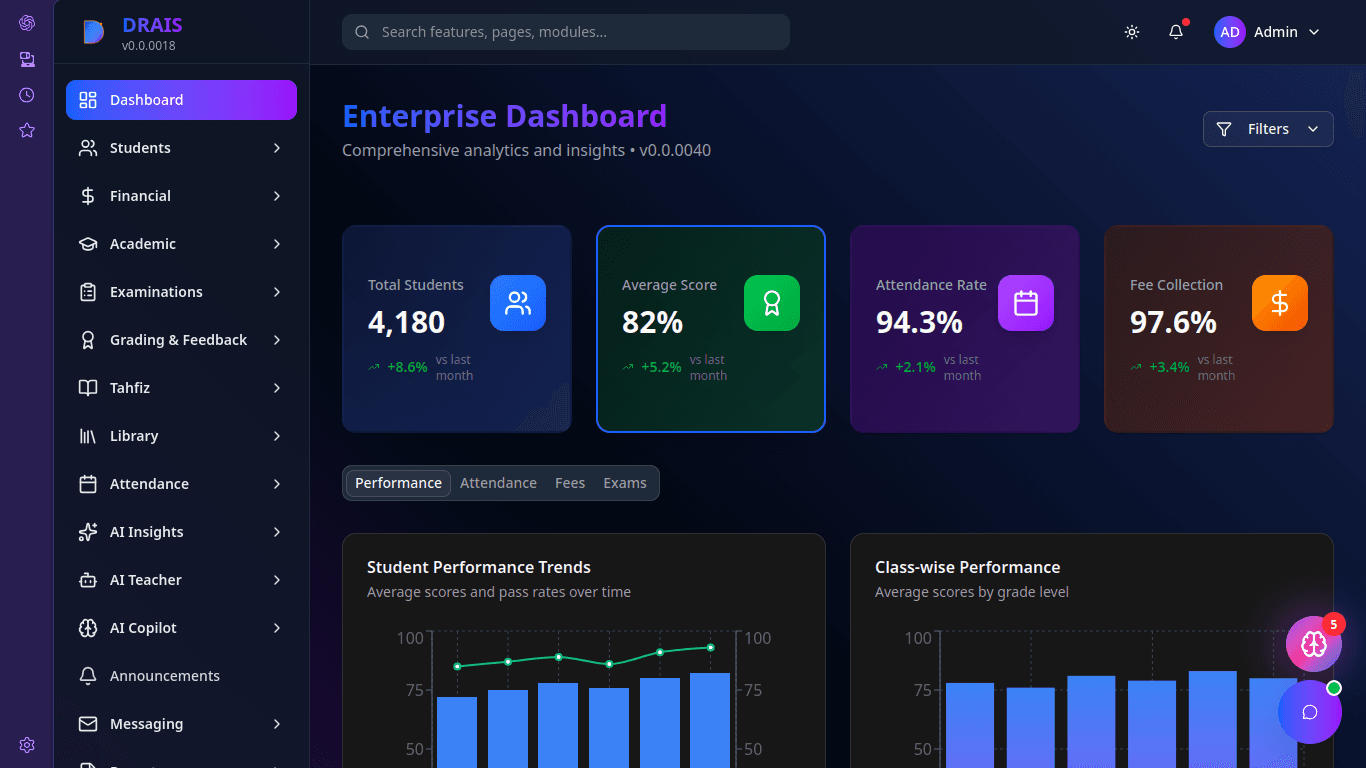The image size is (1366, 768).
Task: Click the notification bell icon
Action: click(1175, 31)
